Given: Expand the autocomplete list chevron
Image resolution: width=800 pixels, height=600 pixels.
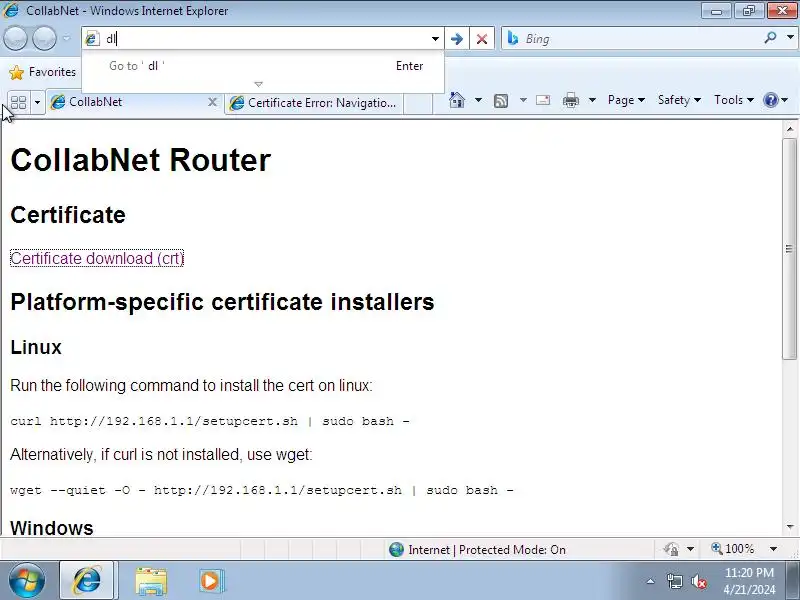Looking at the screenshot, I should coord(259,84).
